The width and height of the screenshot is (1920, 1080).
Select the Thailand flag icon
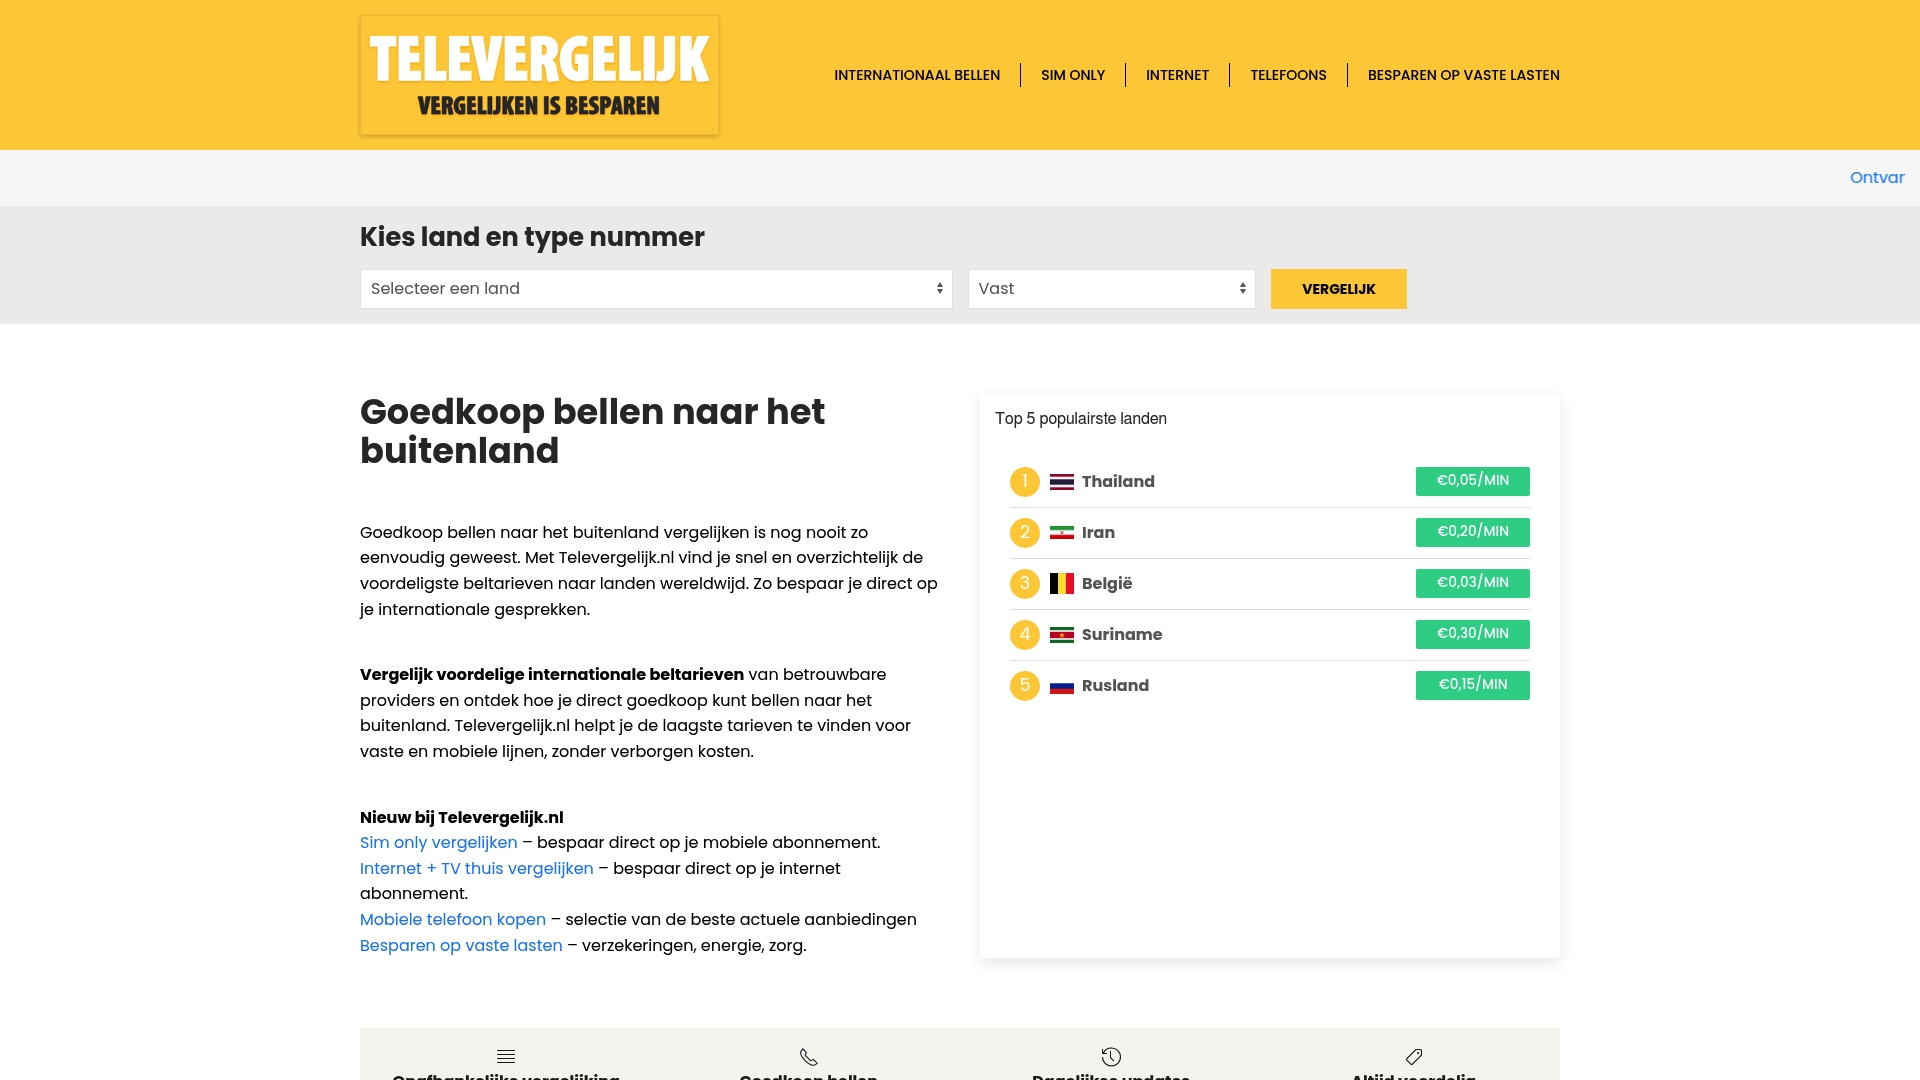(x=1063, y=481)
